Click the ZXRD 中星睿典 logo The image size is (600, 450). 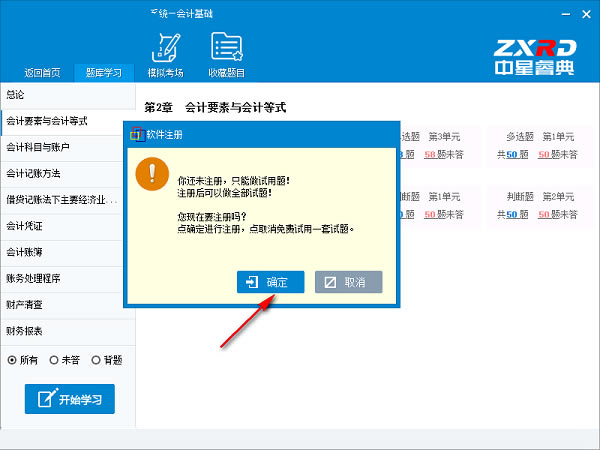535,57
